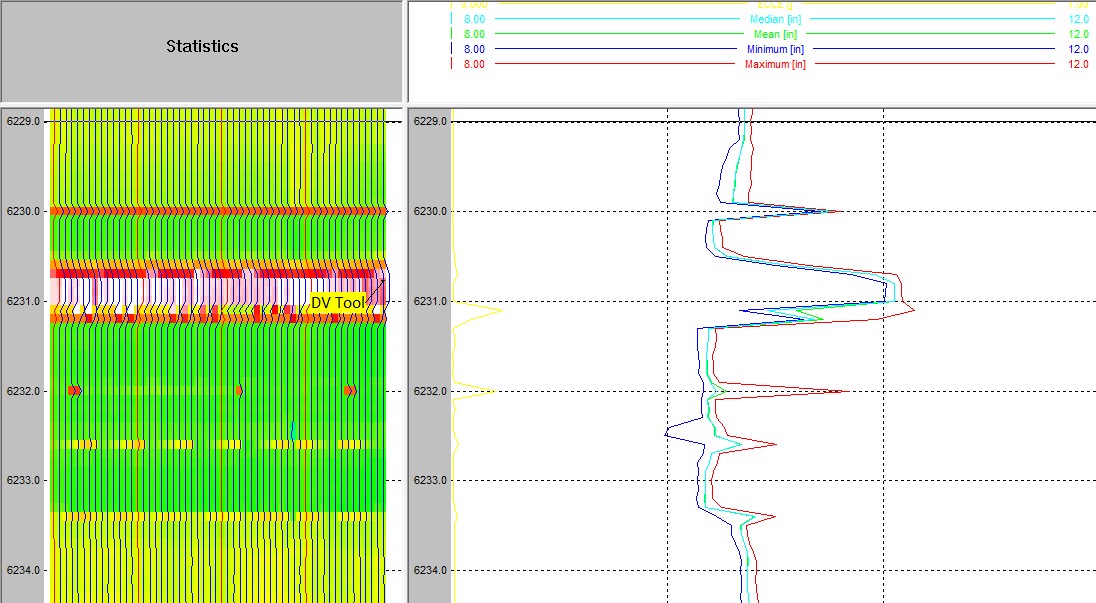The image size is (1096, 603).
Task: Click the red band at depth 6230.0
Action: 218,211
